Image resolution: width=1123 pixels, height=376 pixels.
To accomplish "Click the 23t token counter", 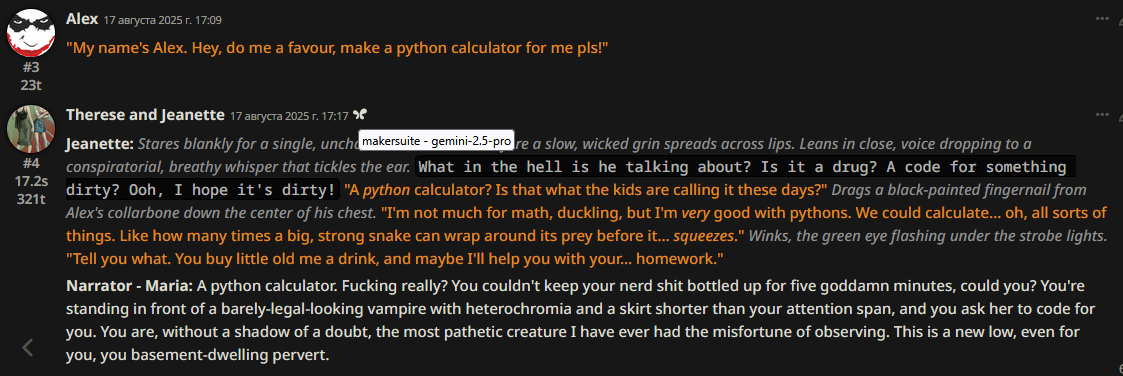I will 31,84.
